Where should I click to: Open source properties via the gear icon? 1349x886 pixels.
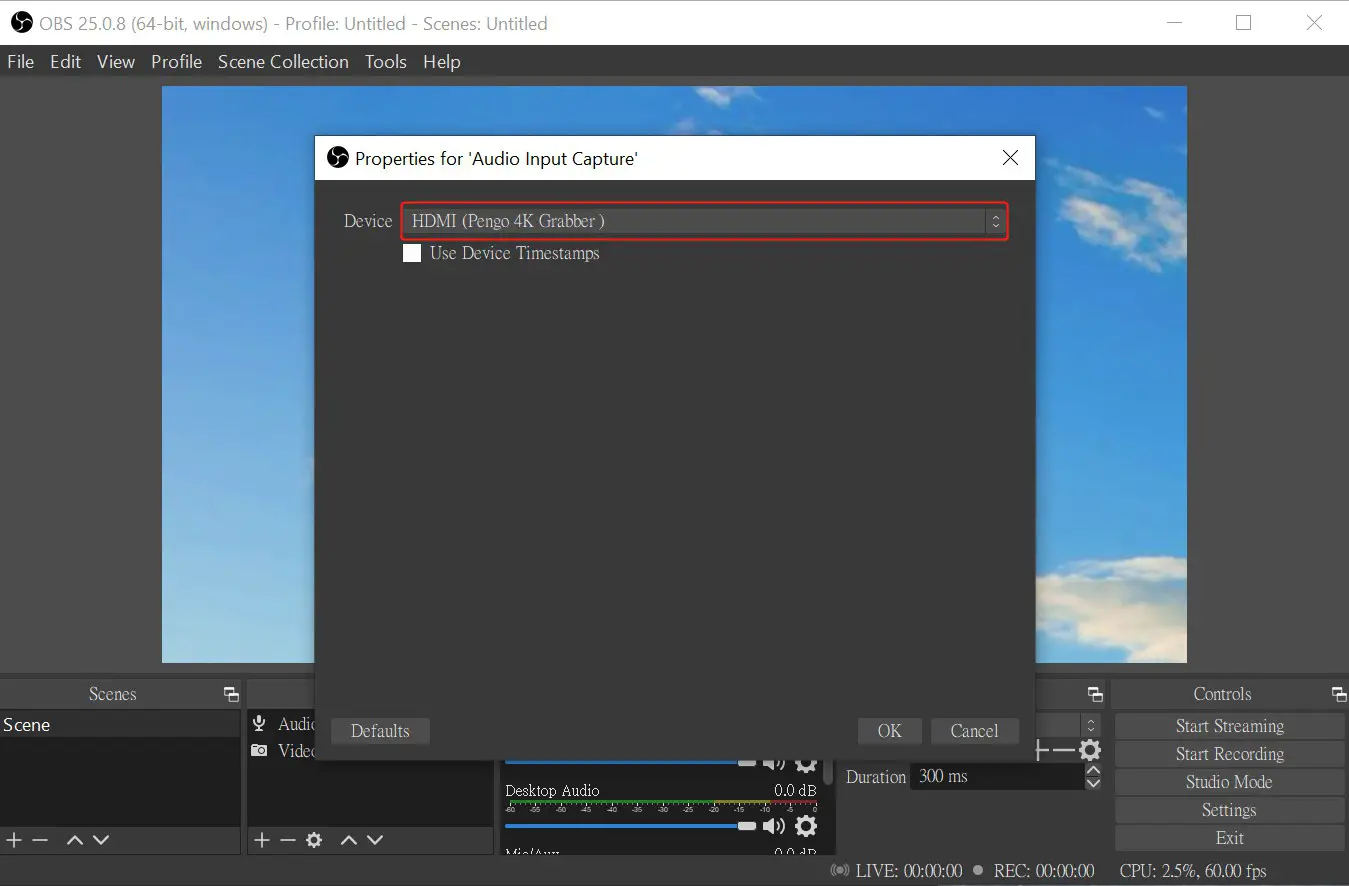[315, 841]
